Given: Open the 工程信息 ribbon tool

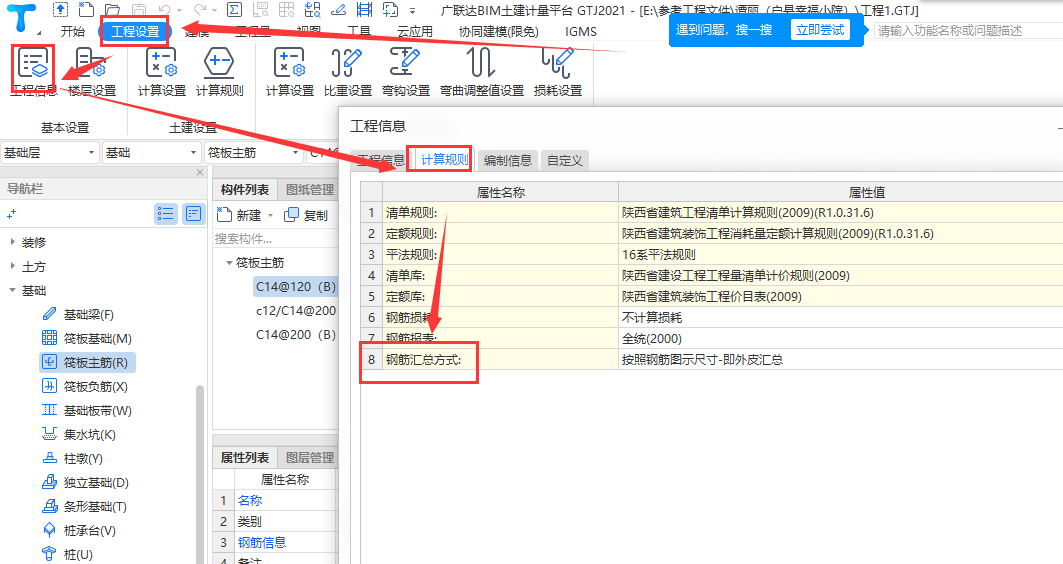Looking at the screenshot, I should point(33,72).
